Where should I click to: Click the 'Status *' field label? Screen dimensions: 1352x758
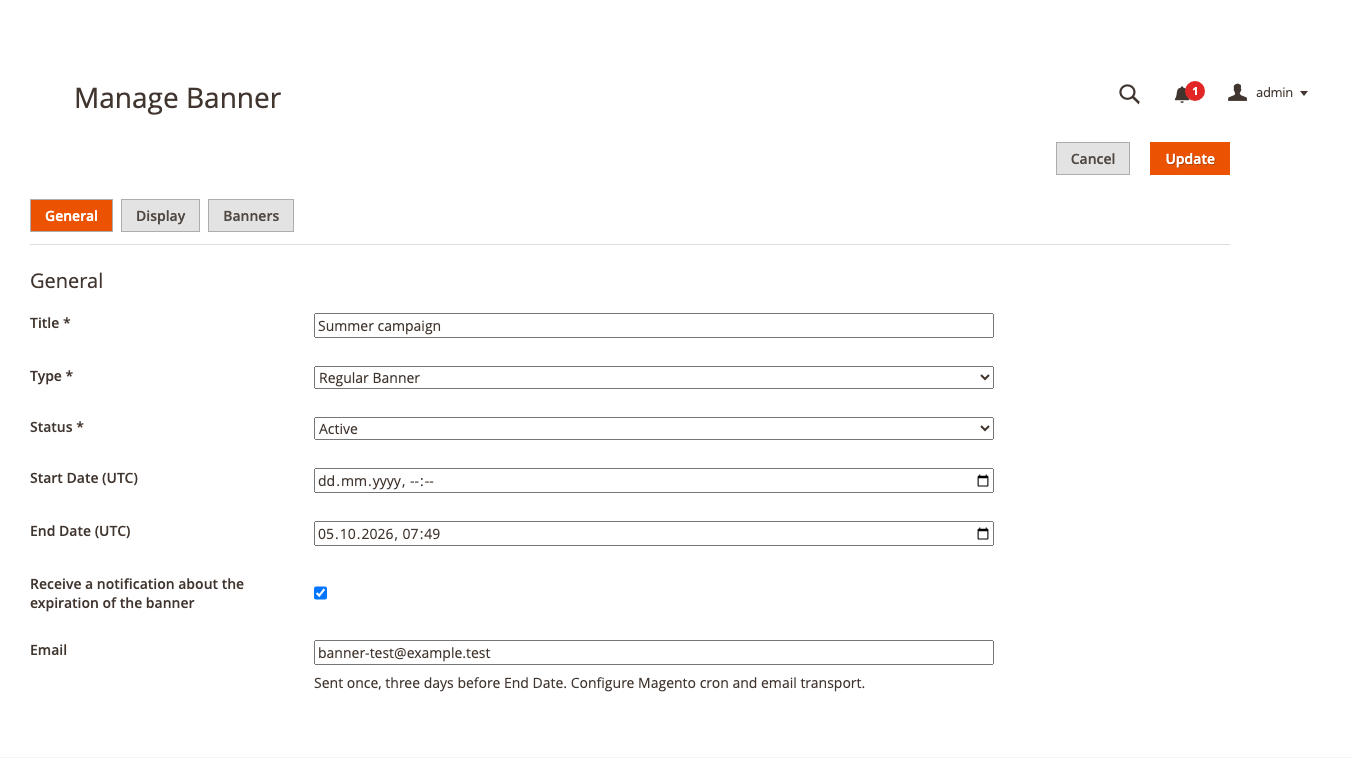57,427
